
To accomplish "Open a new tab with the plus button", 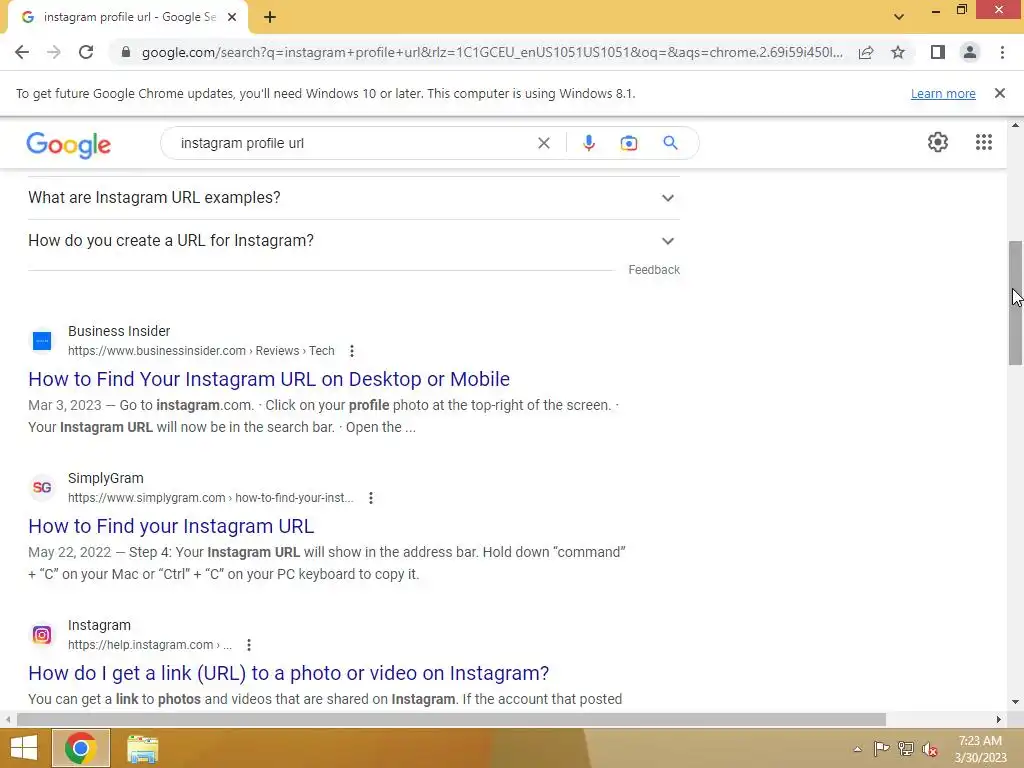I will coord(270,18).
